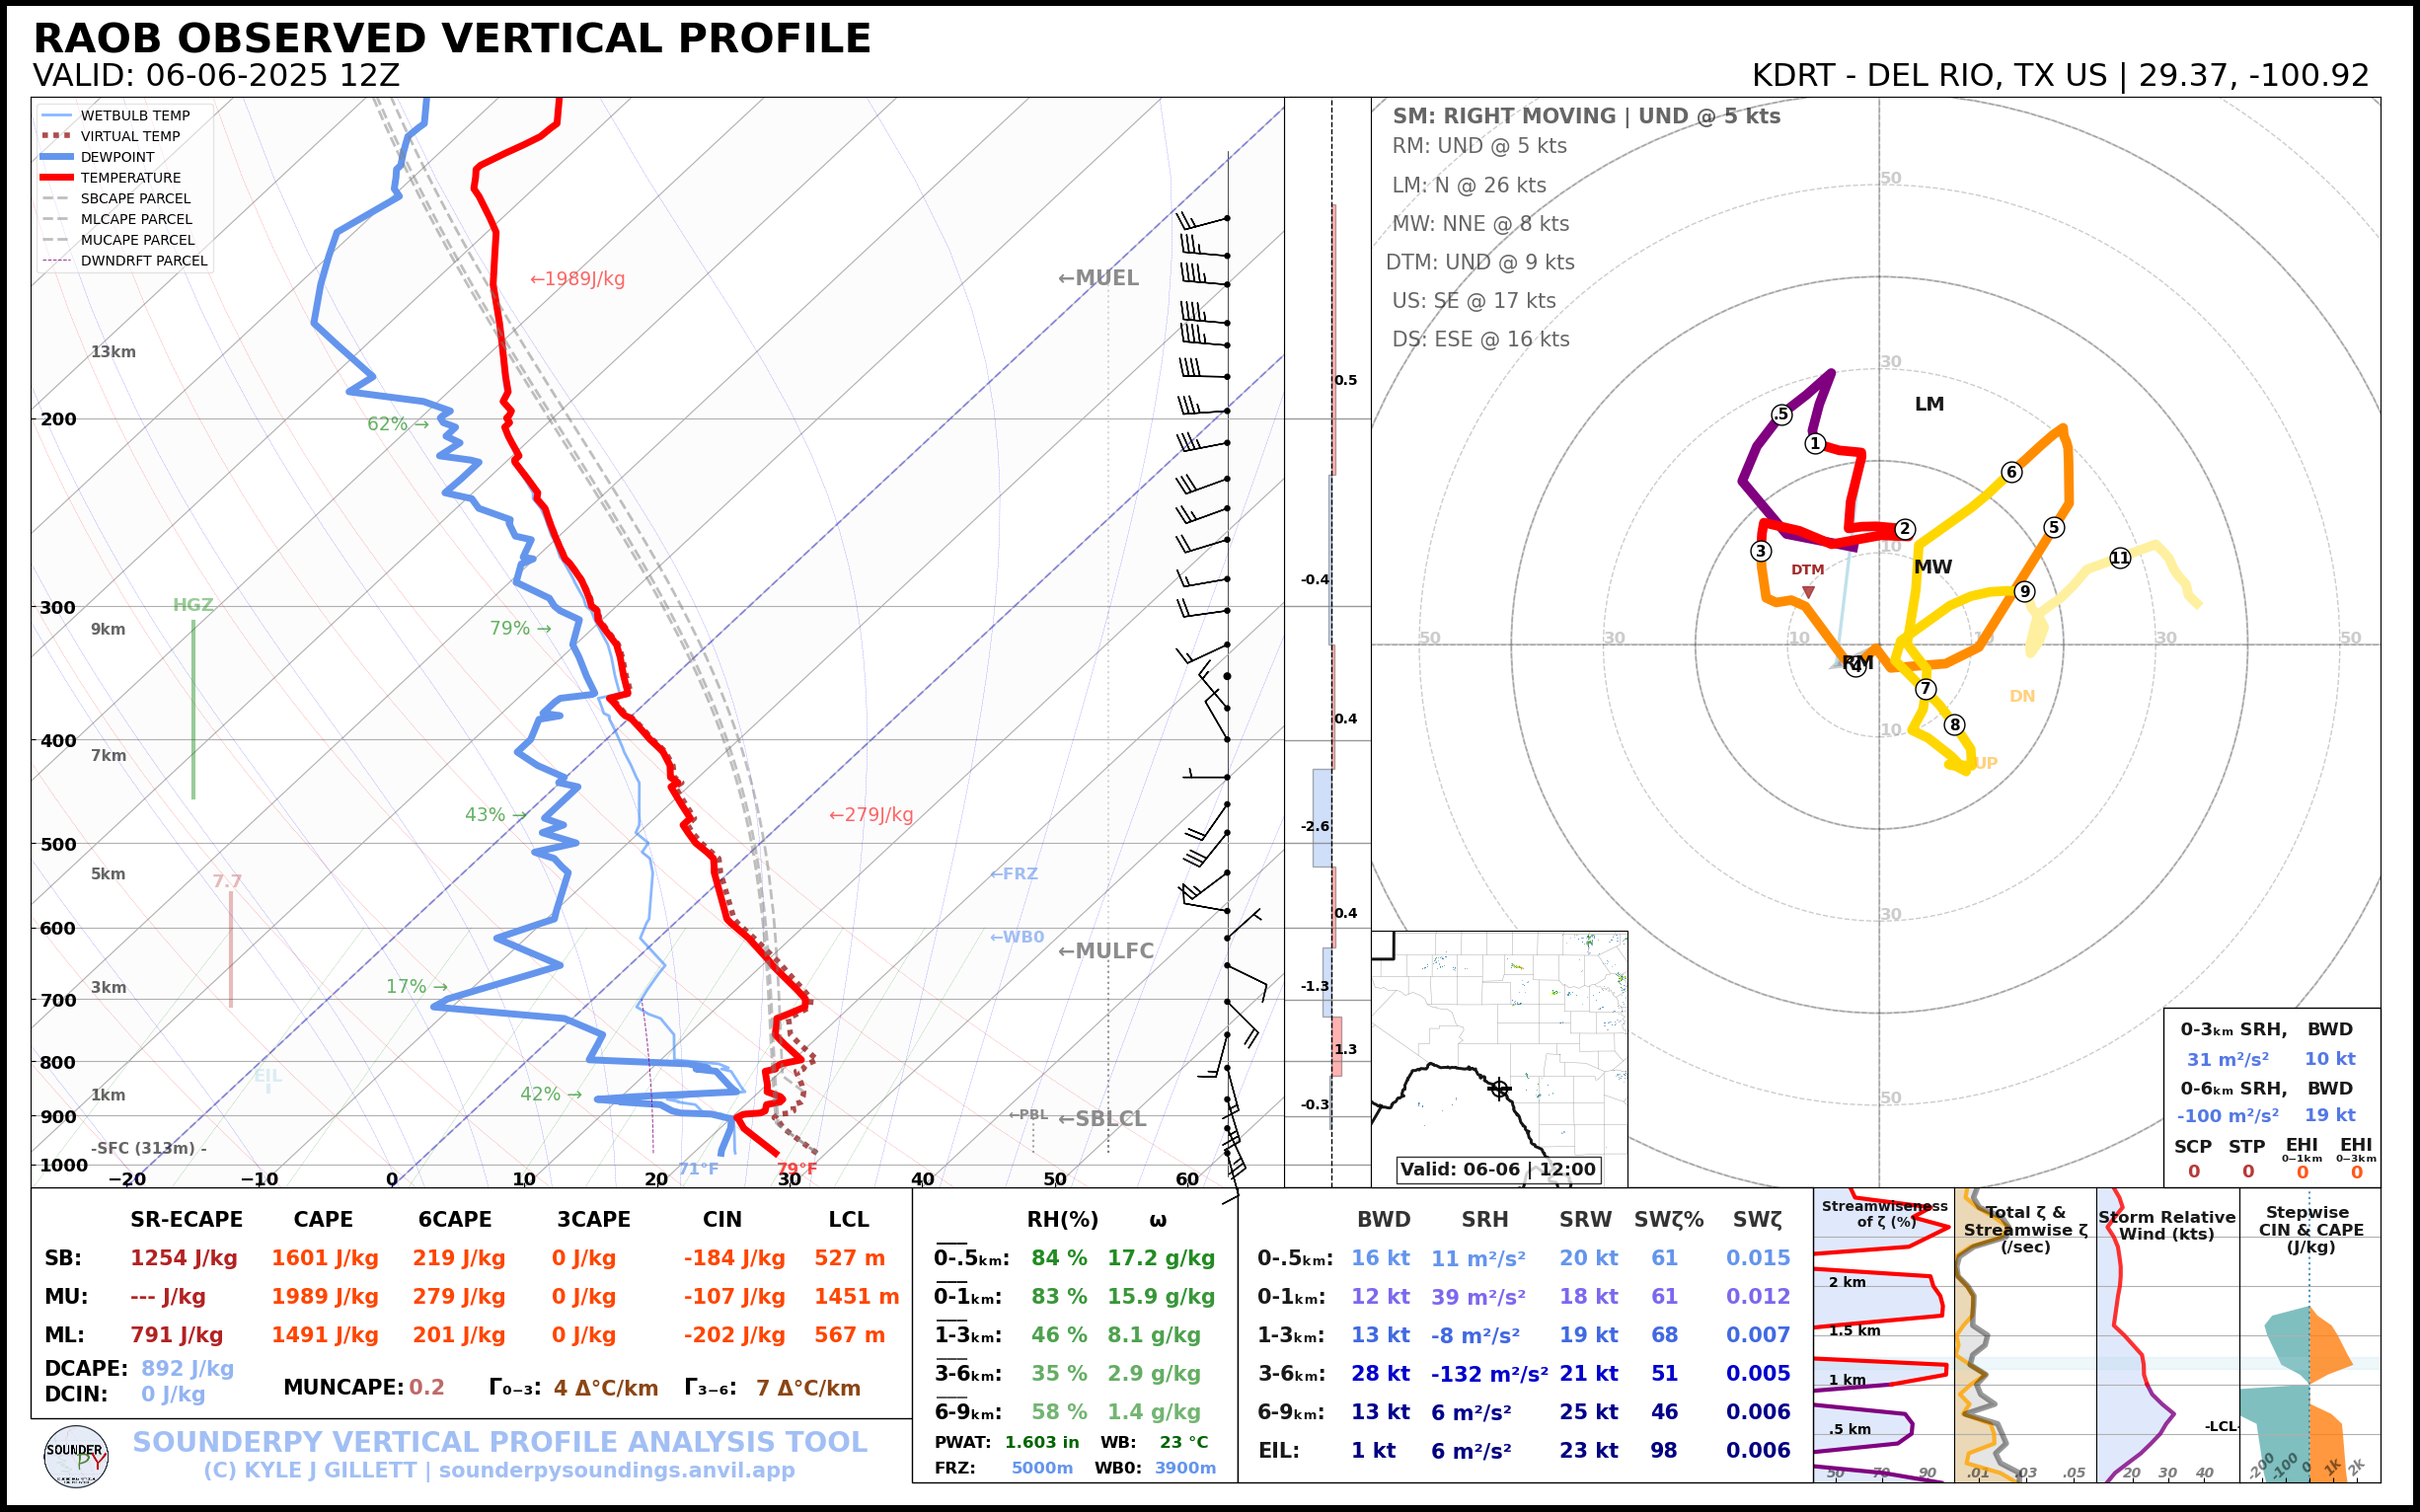
Task: Click the Valid 06-06 12:00 map label
Action: [1497, 1169]
